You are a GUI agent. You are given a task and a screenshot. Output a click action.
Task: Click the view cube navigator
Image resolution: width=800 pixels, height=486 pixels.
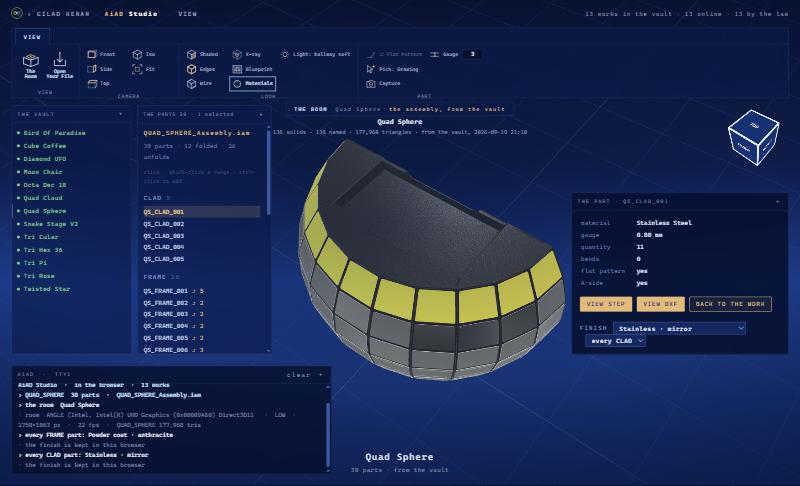753,137
